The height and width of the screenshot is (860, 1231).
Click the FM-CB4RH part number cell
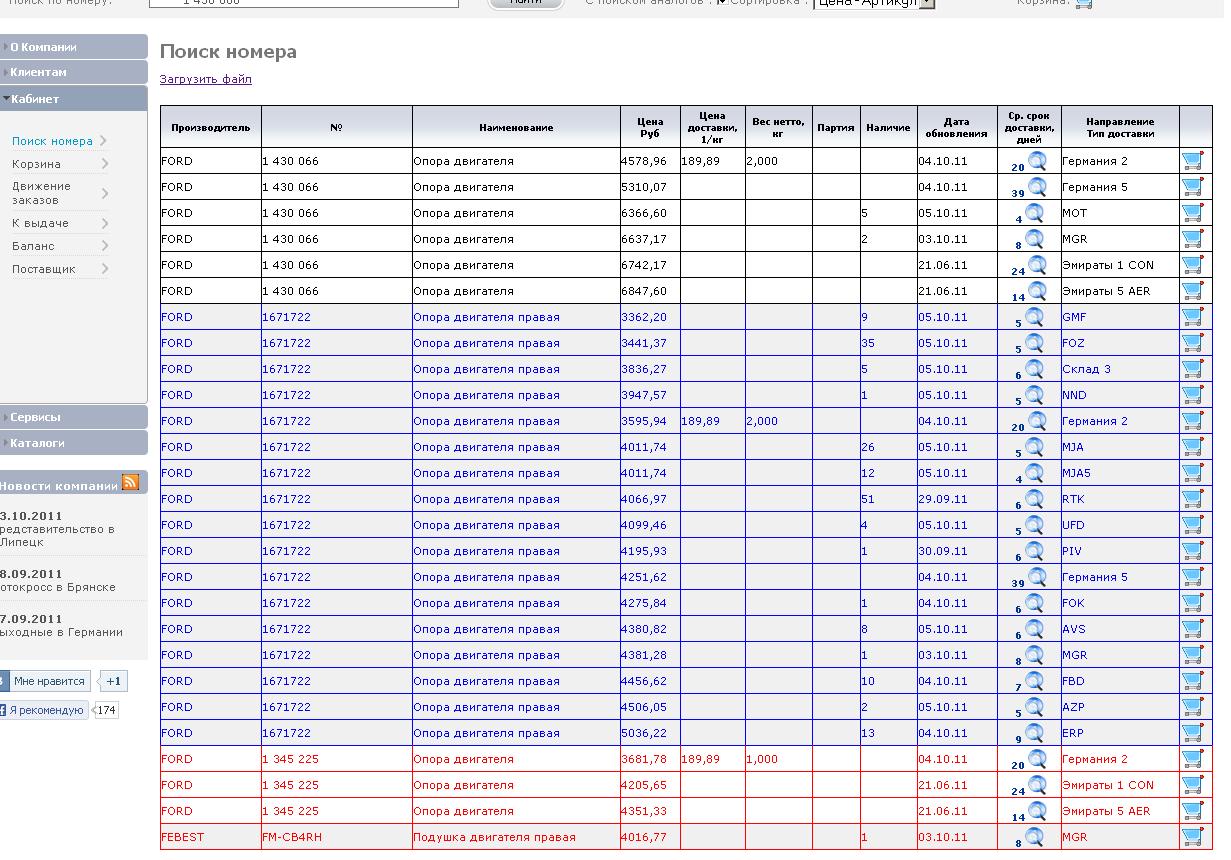tap(336, 837)
